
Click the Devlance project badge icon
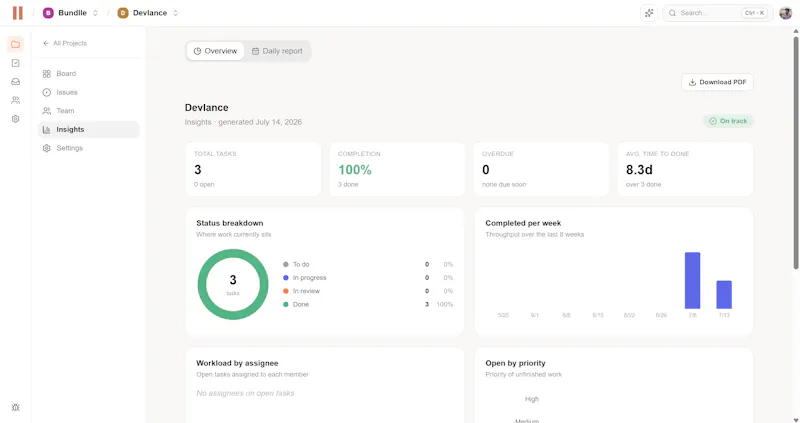coord(122,13)
